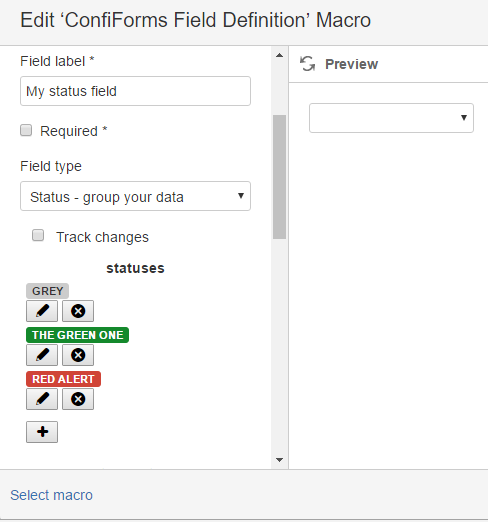Delete the RED ALERT status
Viewport: 488px width, 522px height.
[x=78, y=399]
